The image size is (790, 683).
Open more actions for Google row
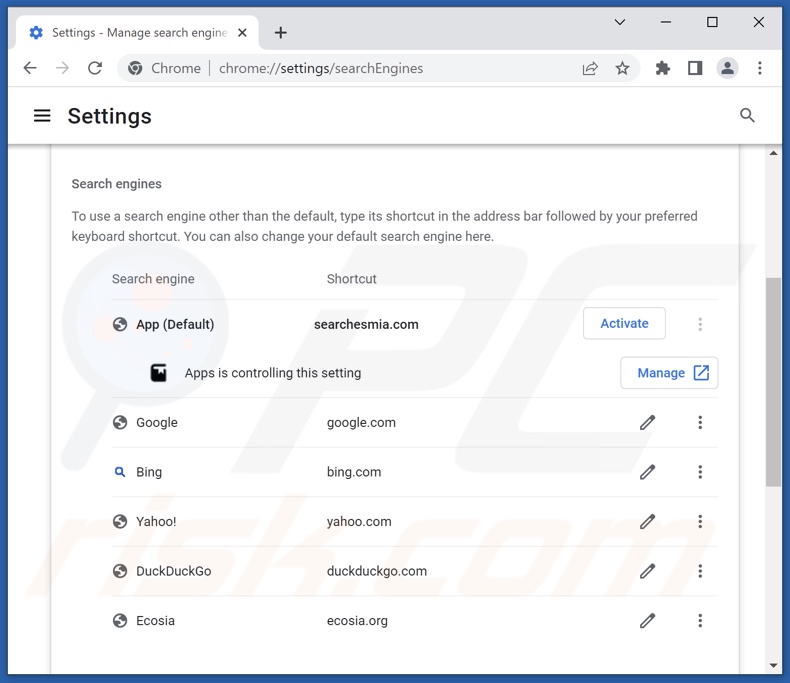(x=700, y=423)
